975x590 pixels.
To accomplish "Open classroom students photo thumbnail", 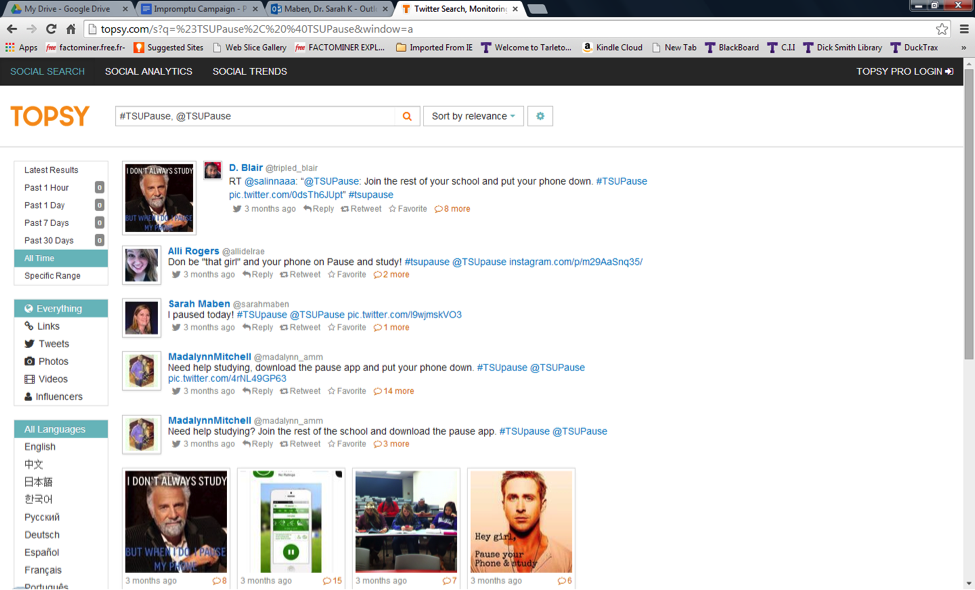I will pyautogui.click(x=406, y=521).
